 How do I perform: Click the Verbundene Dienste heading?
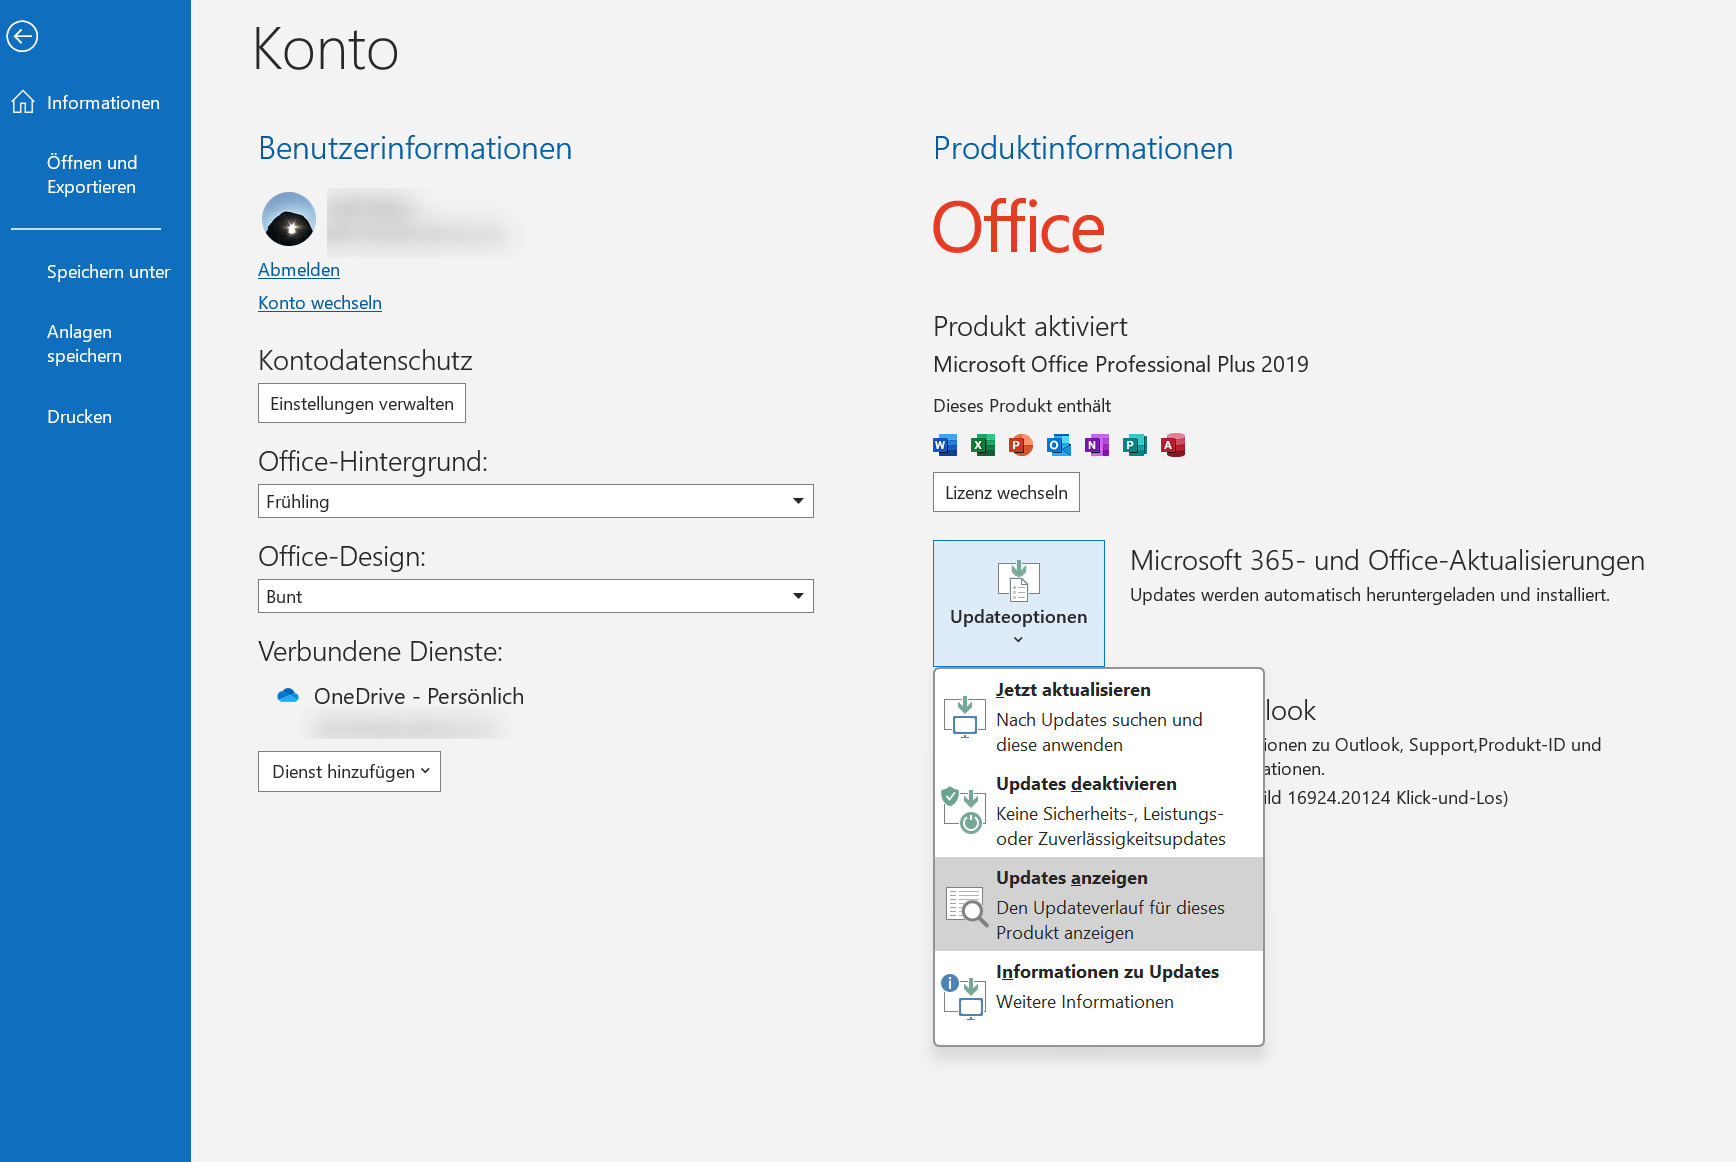(x=380, y=652)
